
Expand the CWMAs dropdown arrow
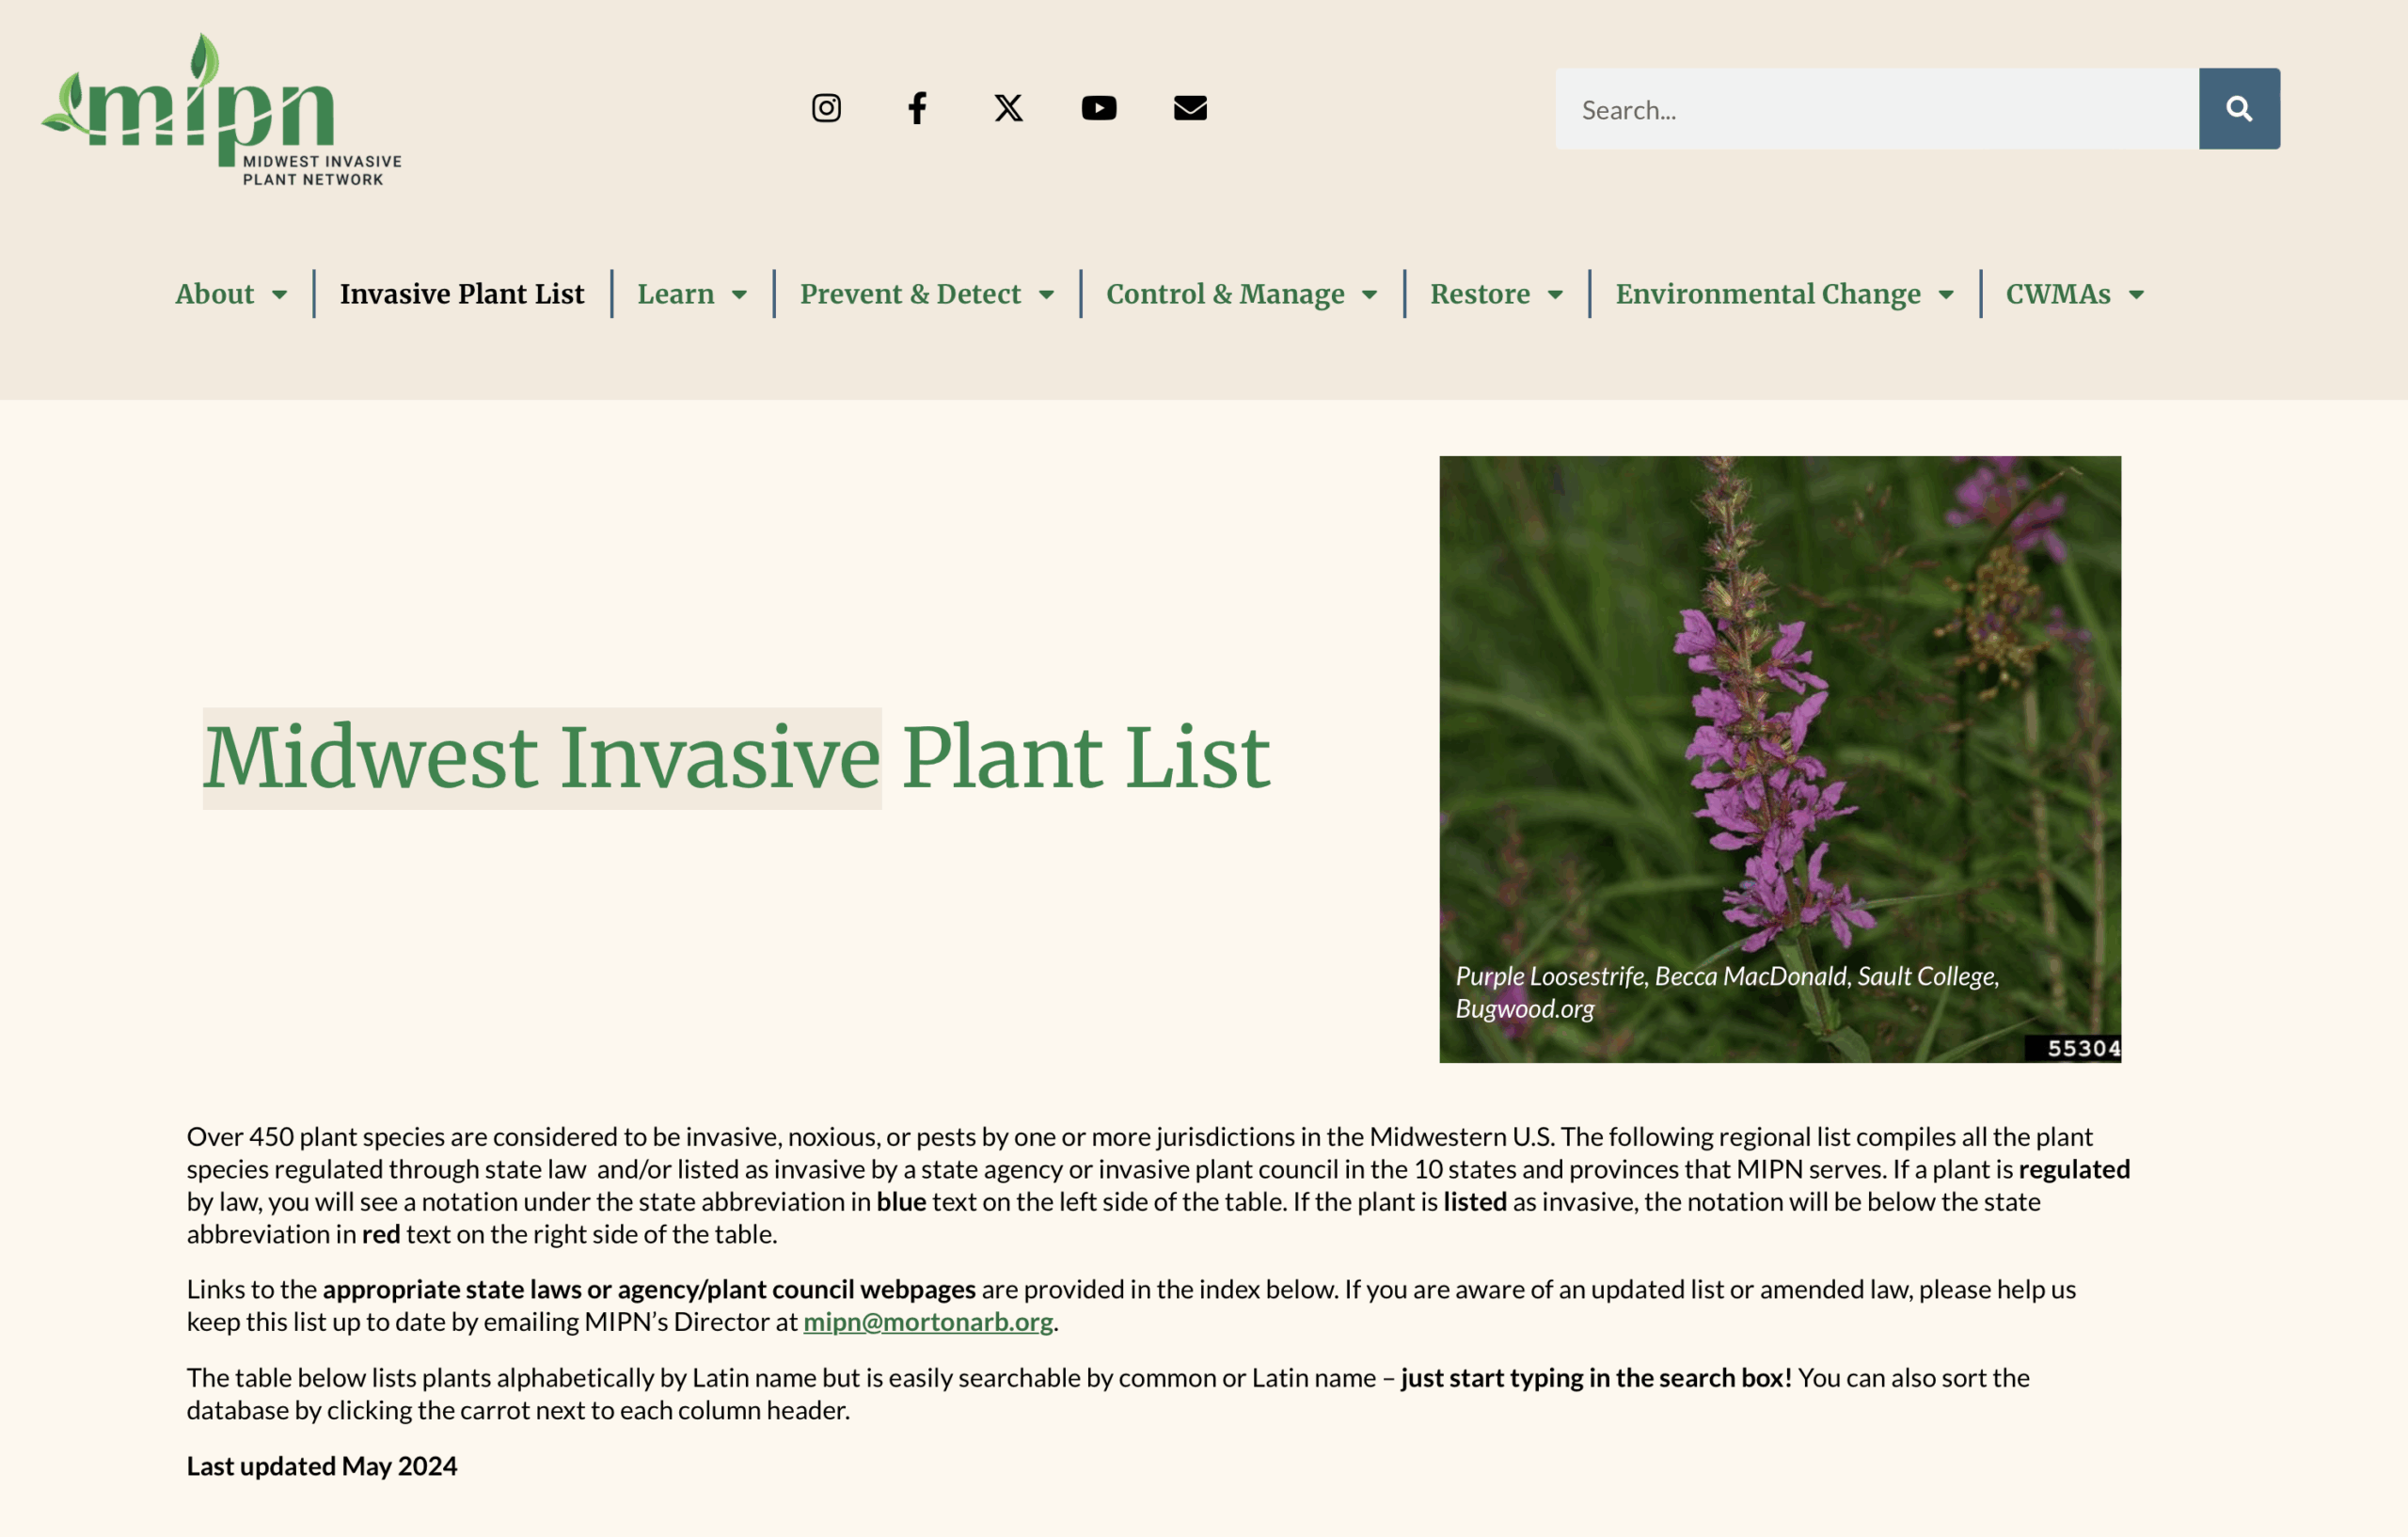click(2137, 295)
